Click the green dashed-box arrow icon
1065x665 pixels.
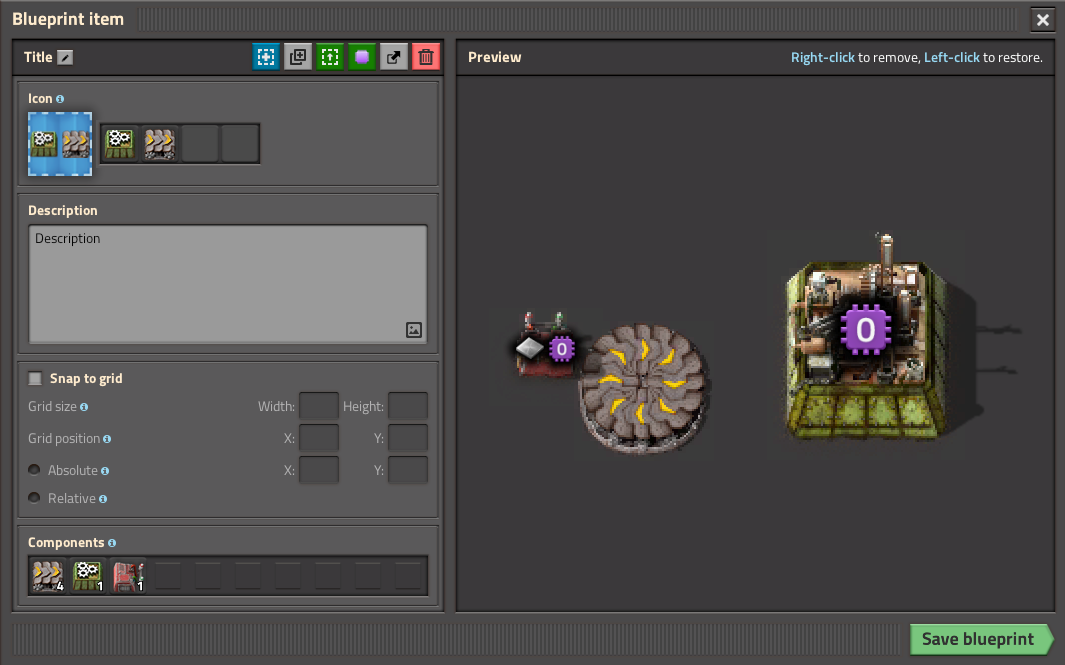(329, 57)
